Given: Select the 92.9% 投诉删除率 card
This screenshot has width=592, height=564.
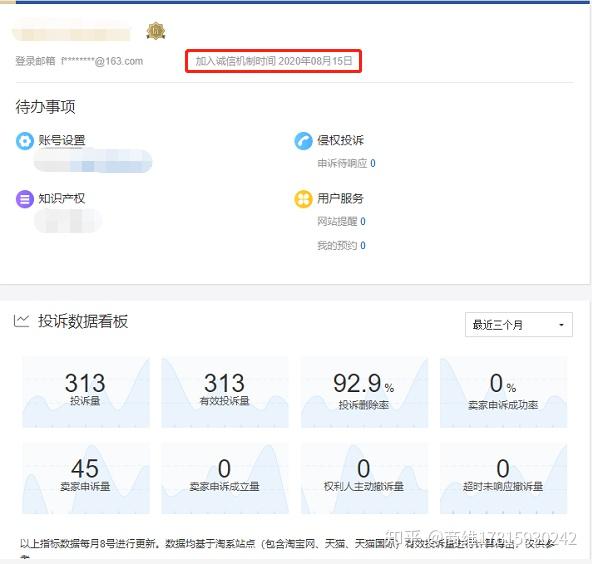Looking at the screenshot, I should pyautogui.click(x=364, y=392).
